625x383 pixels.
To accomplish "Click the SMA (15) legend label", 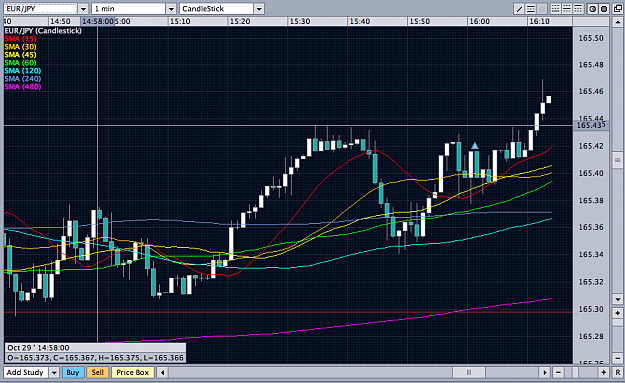I will [x=20, y=39].
